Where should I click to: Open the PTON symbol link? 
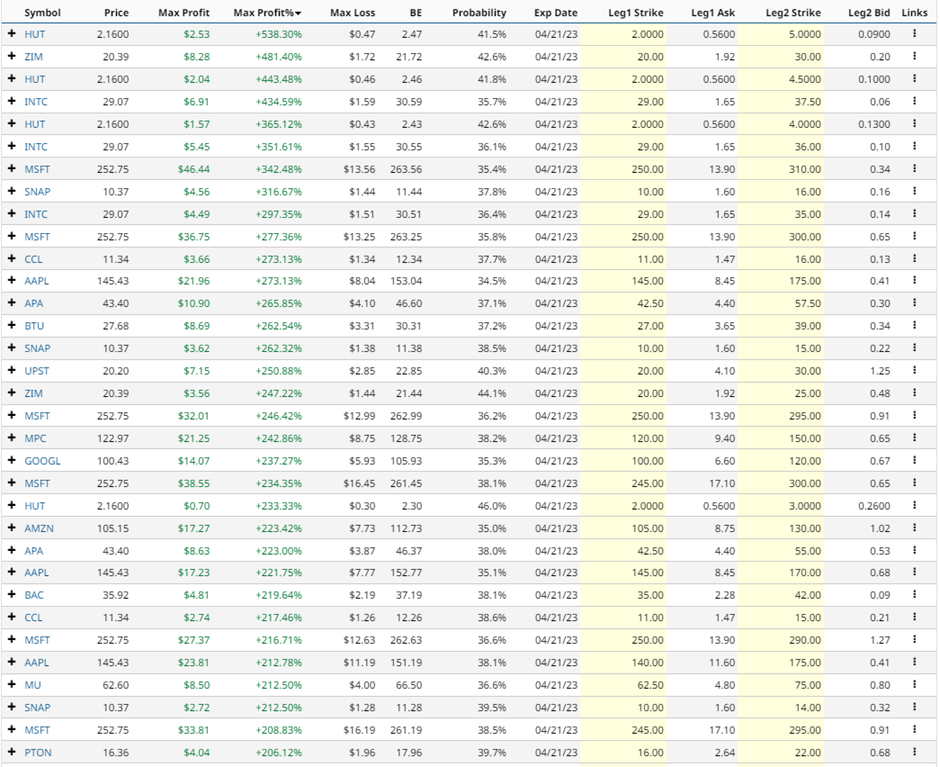tap(38, 752)
